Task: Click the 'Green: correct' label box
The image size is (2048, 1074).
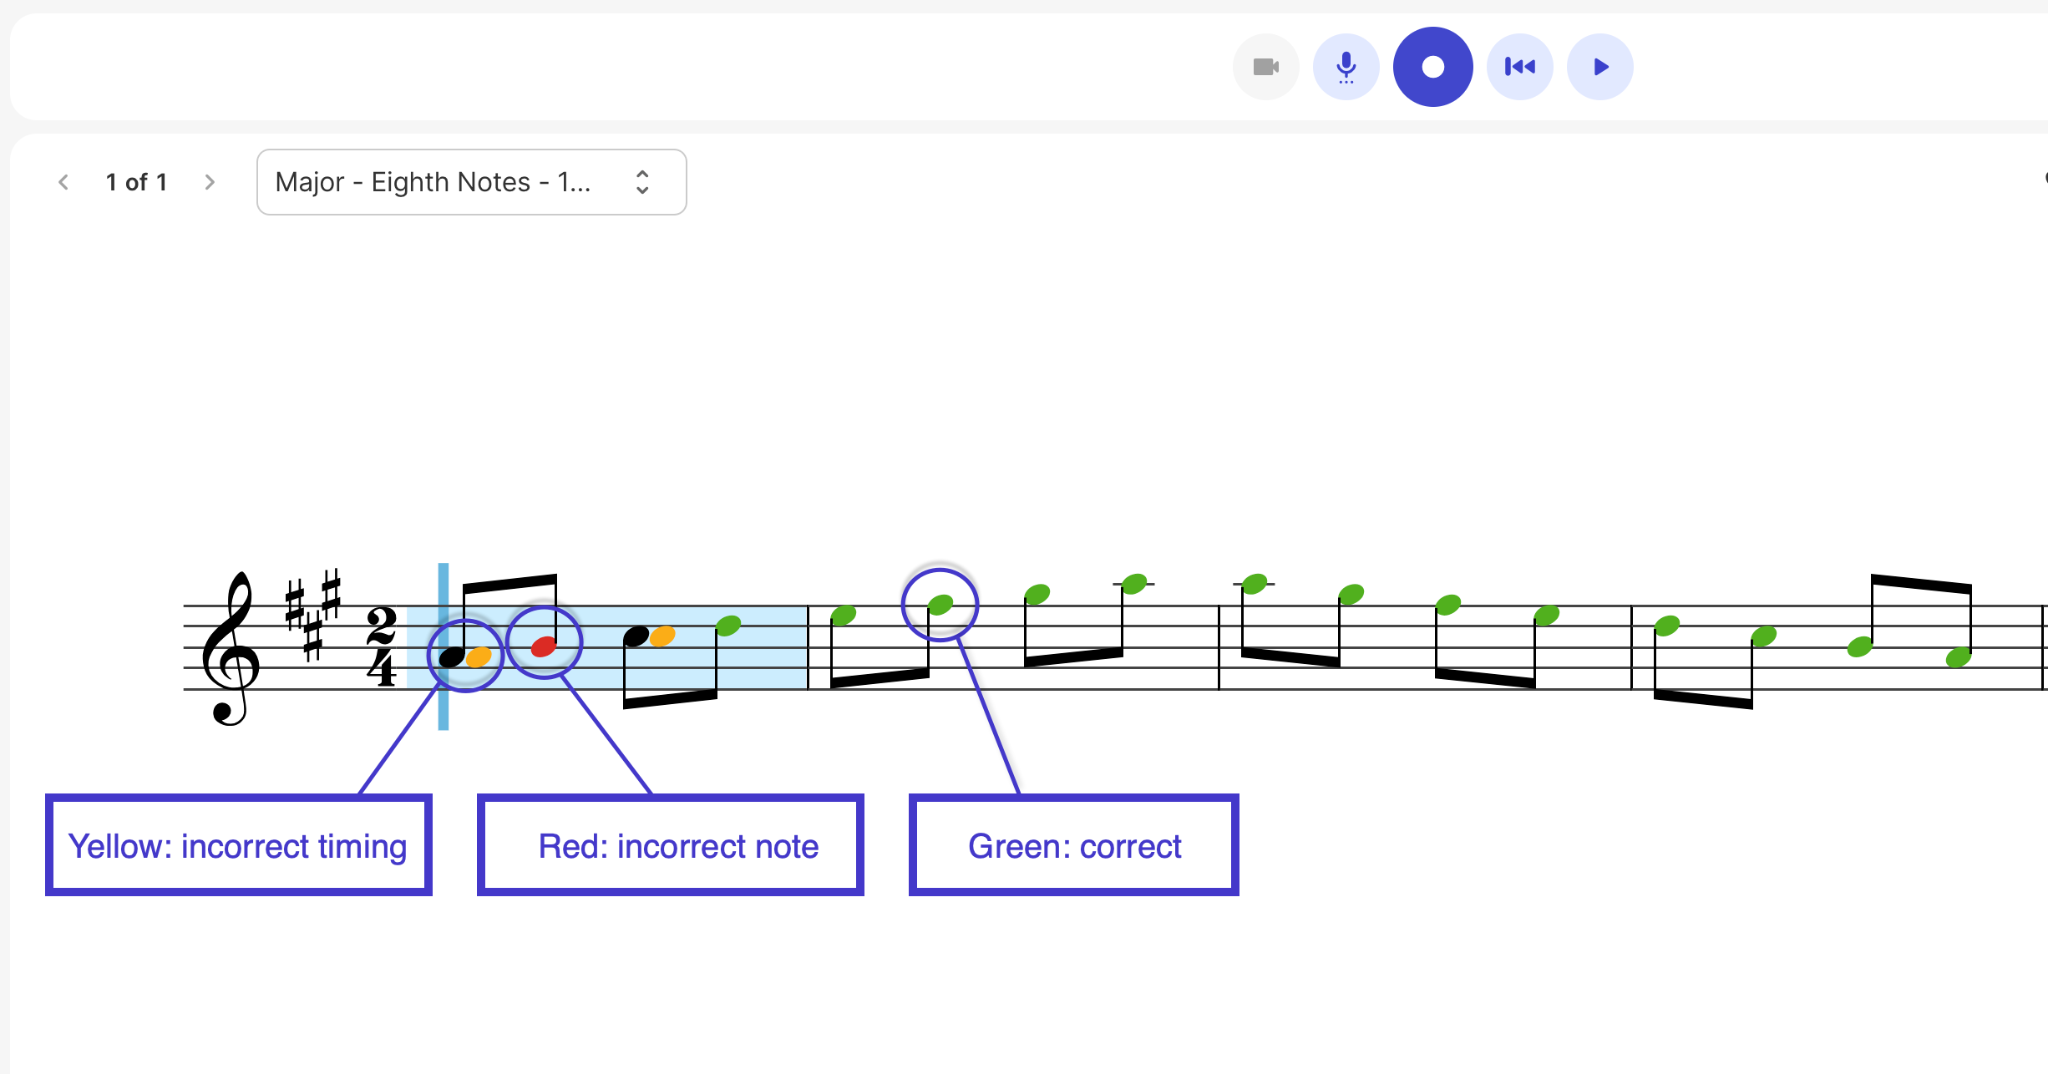Action: pos(1074,846)
